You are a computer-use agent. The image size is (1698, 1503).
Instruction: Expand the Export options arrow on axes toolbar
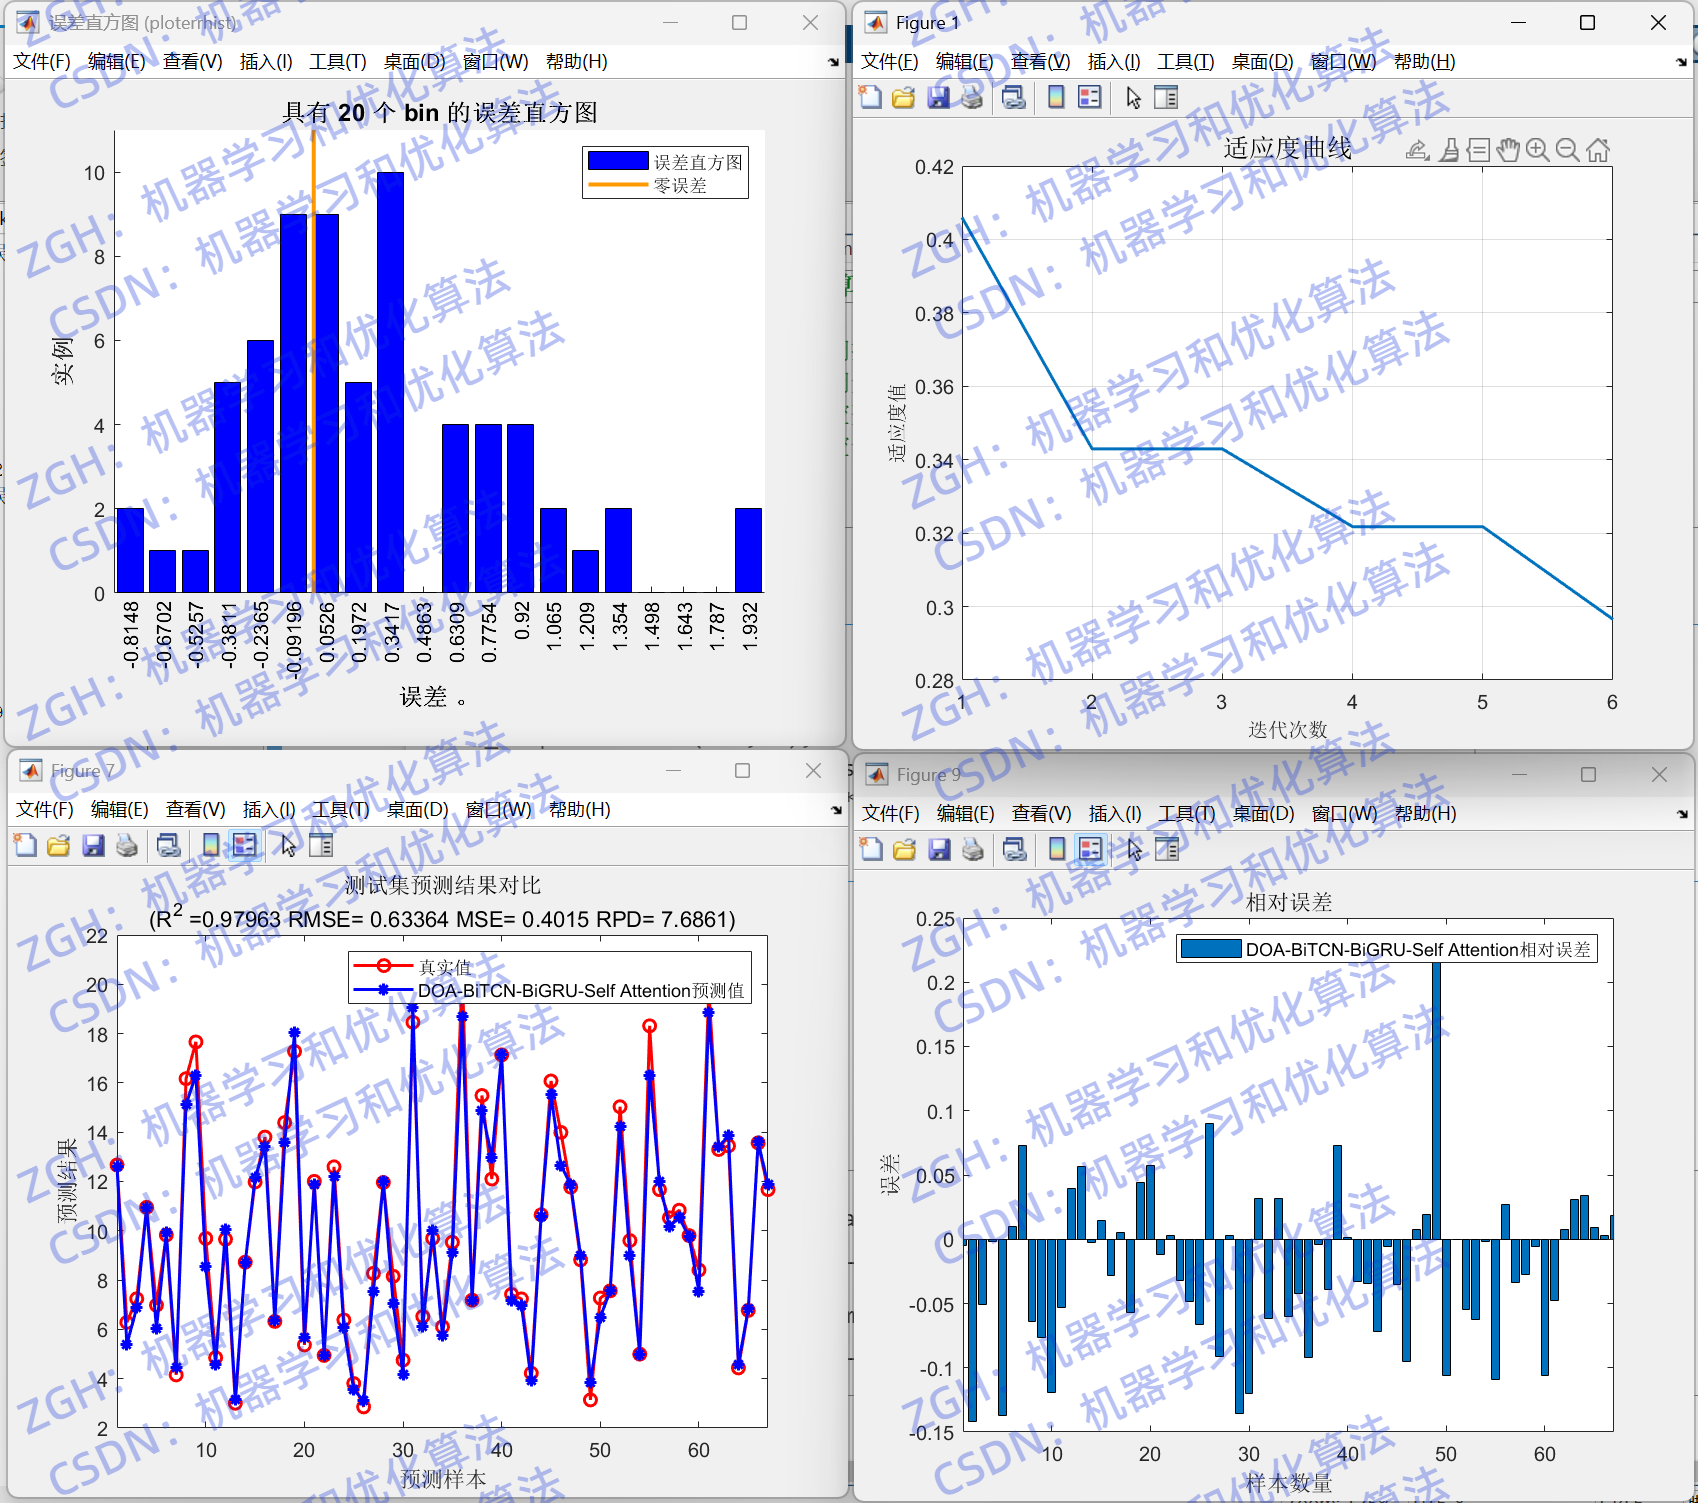pyautogui.click(x=1427, y=158)
